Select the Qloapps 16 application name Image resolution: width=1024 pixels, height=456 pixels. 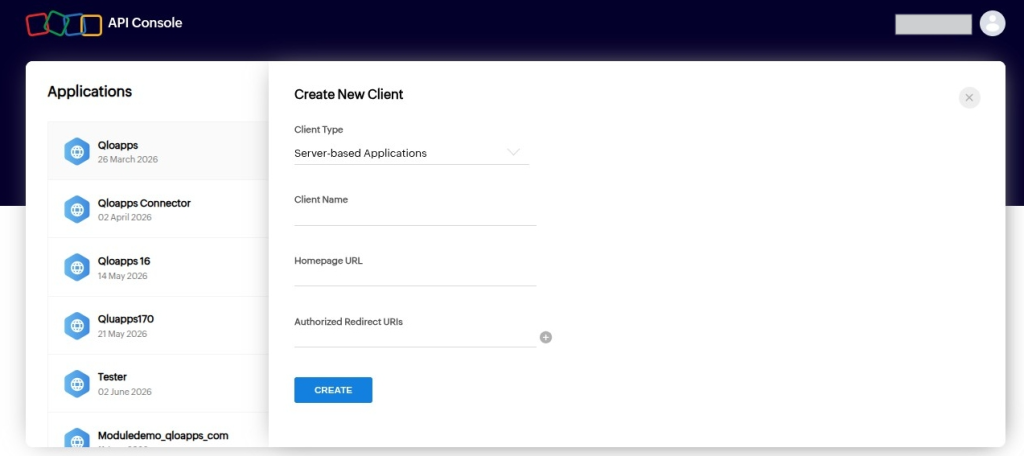pyautogui.click(x=124, y=261)
